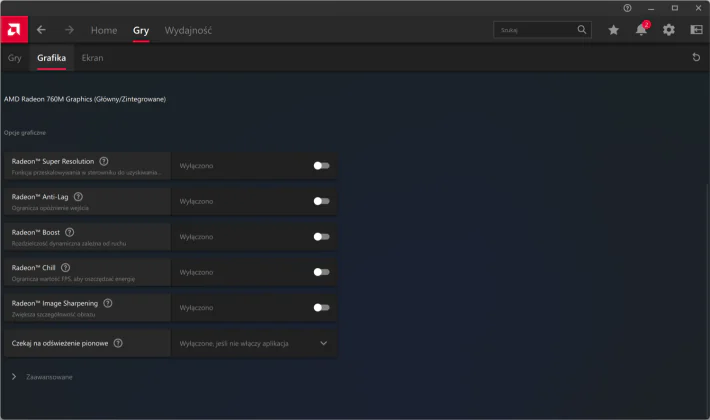This screenshot has width=710, height=420.
Task: Select the Grafika sub-tab
Action: click(52, 58)
